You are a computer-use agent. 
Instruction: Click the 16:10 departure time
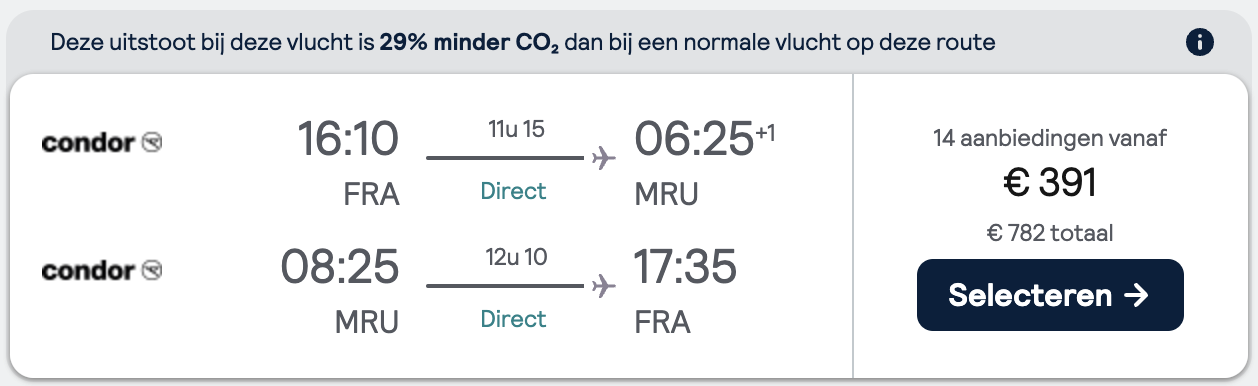348,139
